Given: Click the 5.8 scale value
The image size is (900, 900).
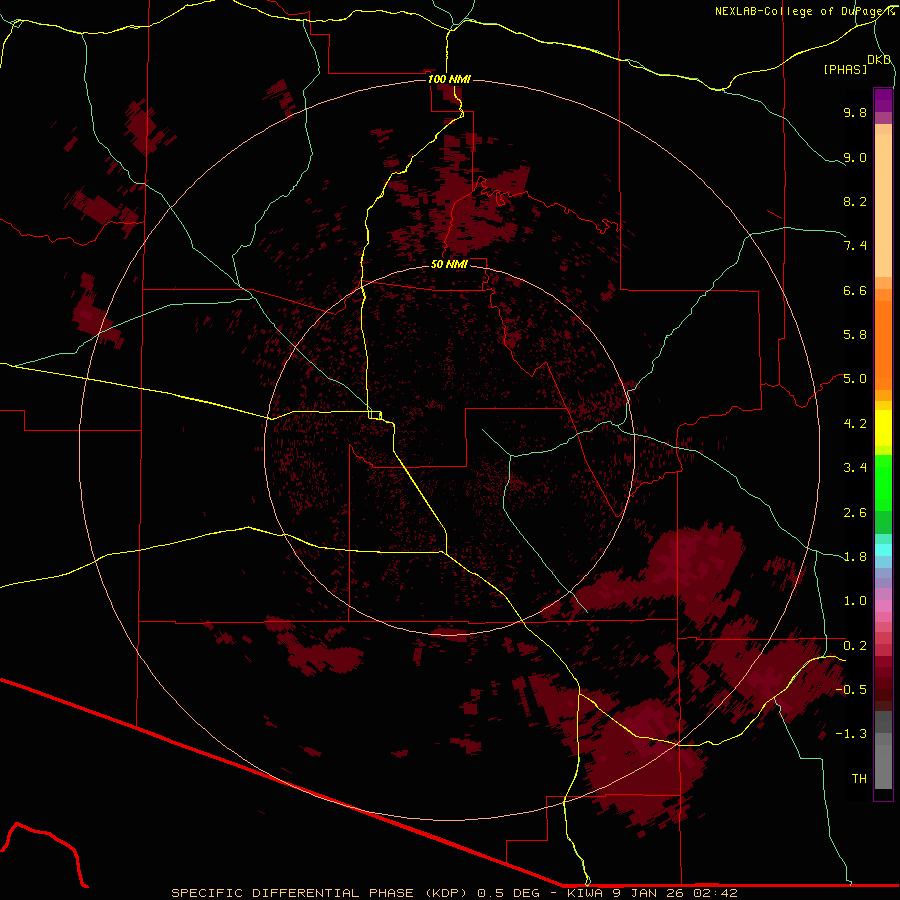Looking at the screenshot, I should [855, 335].
